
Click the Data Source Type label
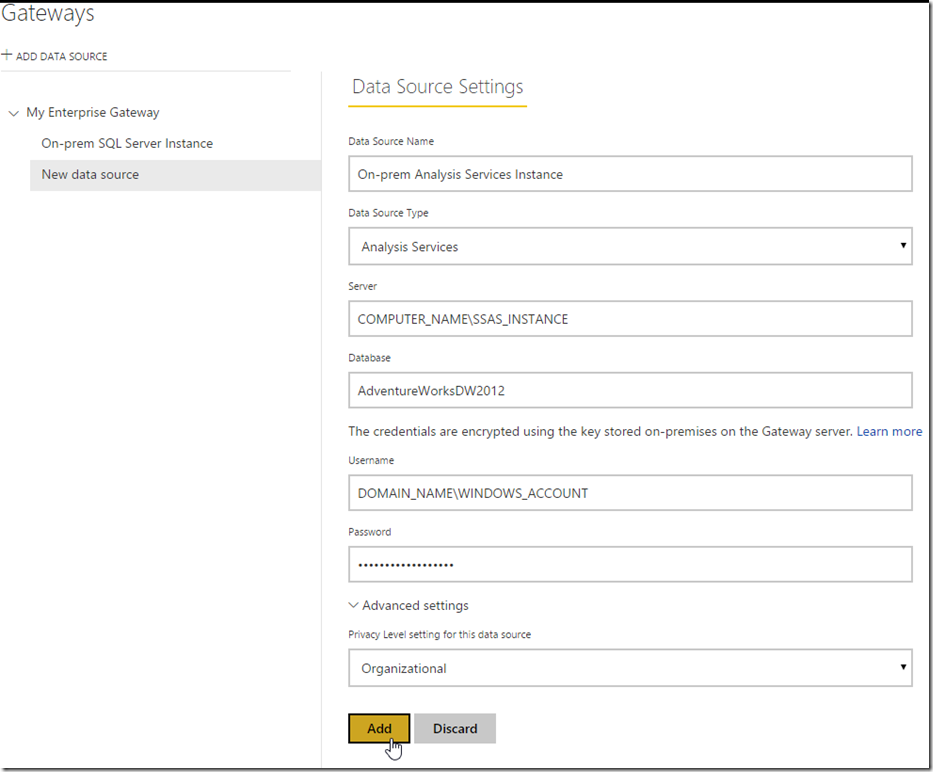388,213
